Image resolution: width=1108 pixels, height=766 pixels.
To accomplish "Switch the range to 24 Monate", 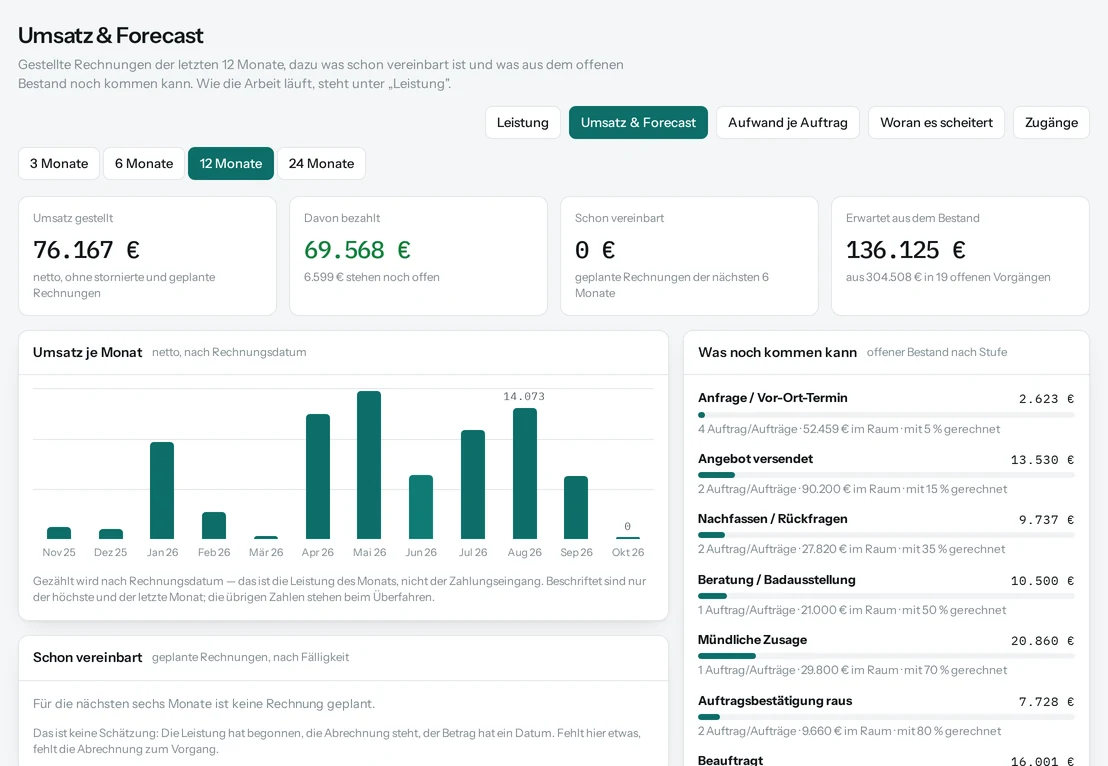I will [322, 163].
